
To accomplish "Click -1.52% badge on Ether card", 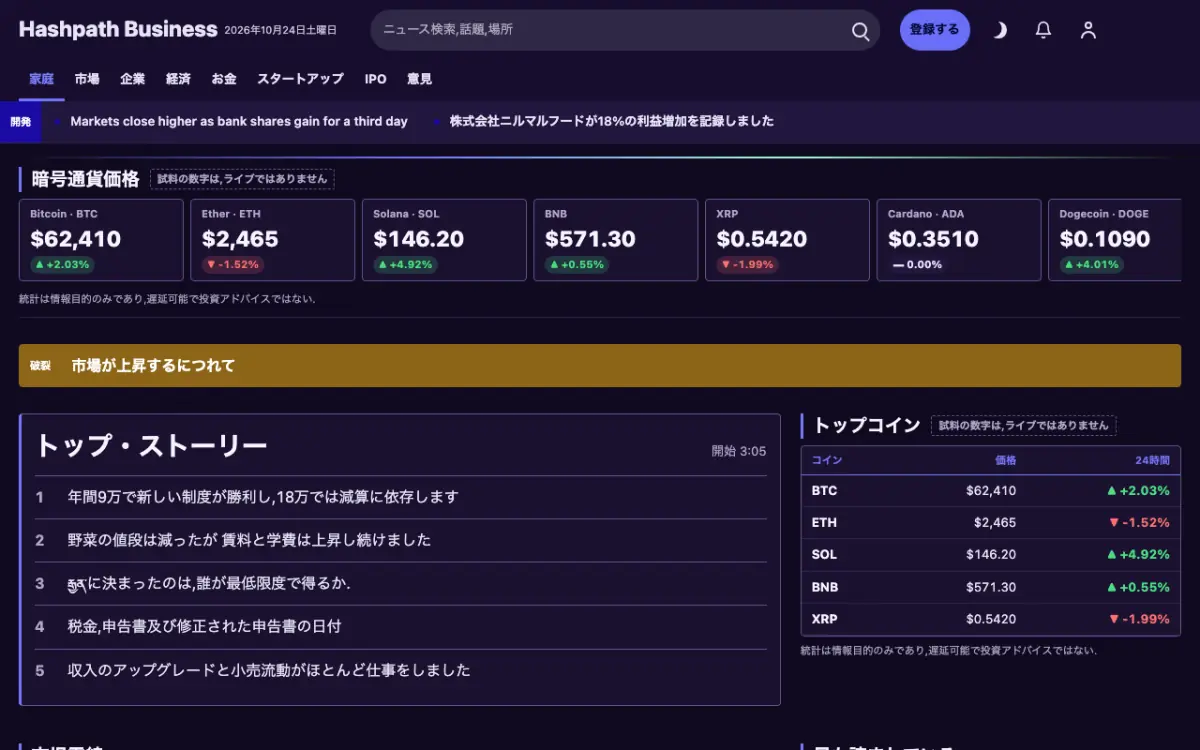I will [x=232, y=265].
